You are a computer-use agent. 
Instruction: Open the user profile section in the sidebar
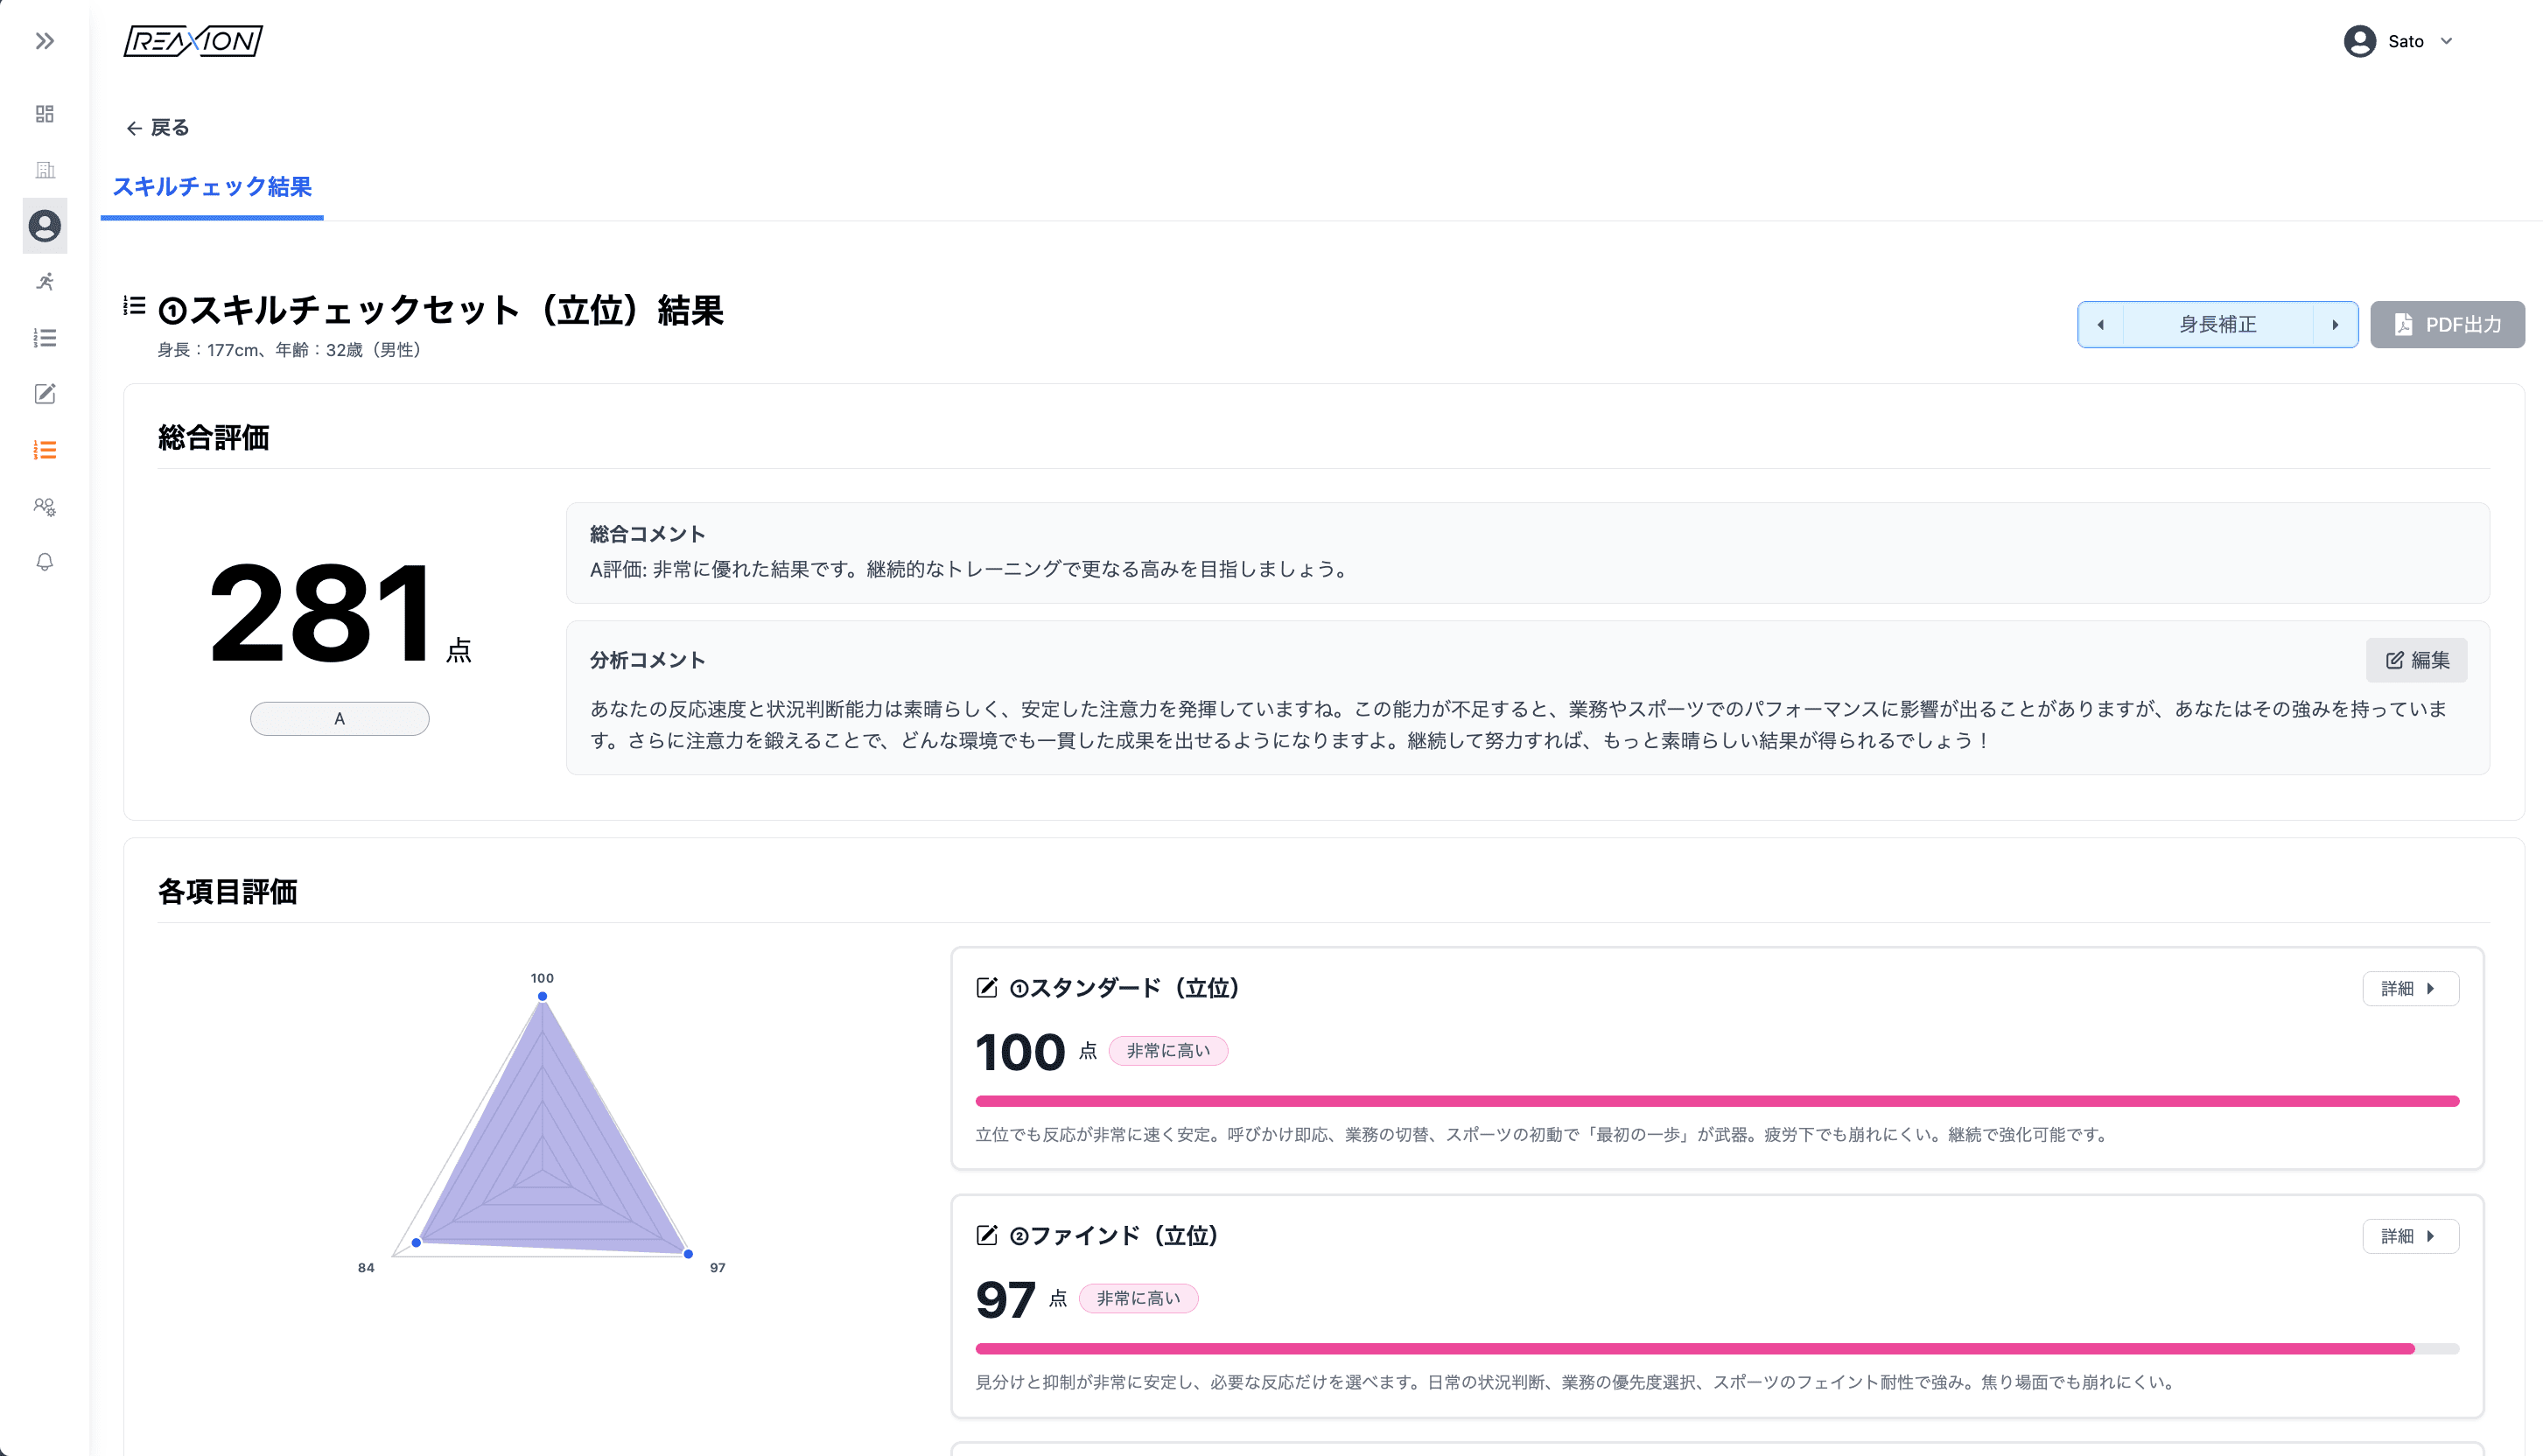[44, 226]
